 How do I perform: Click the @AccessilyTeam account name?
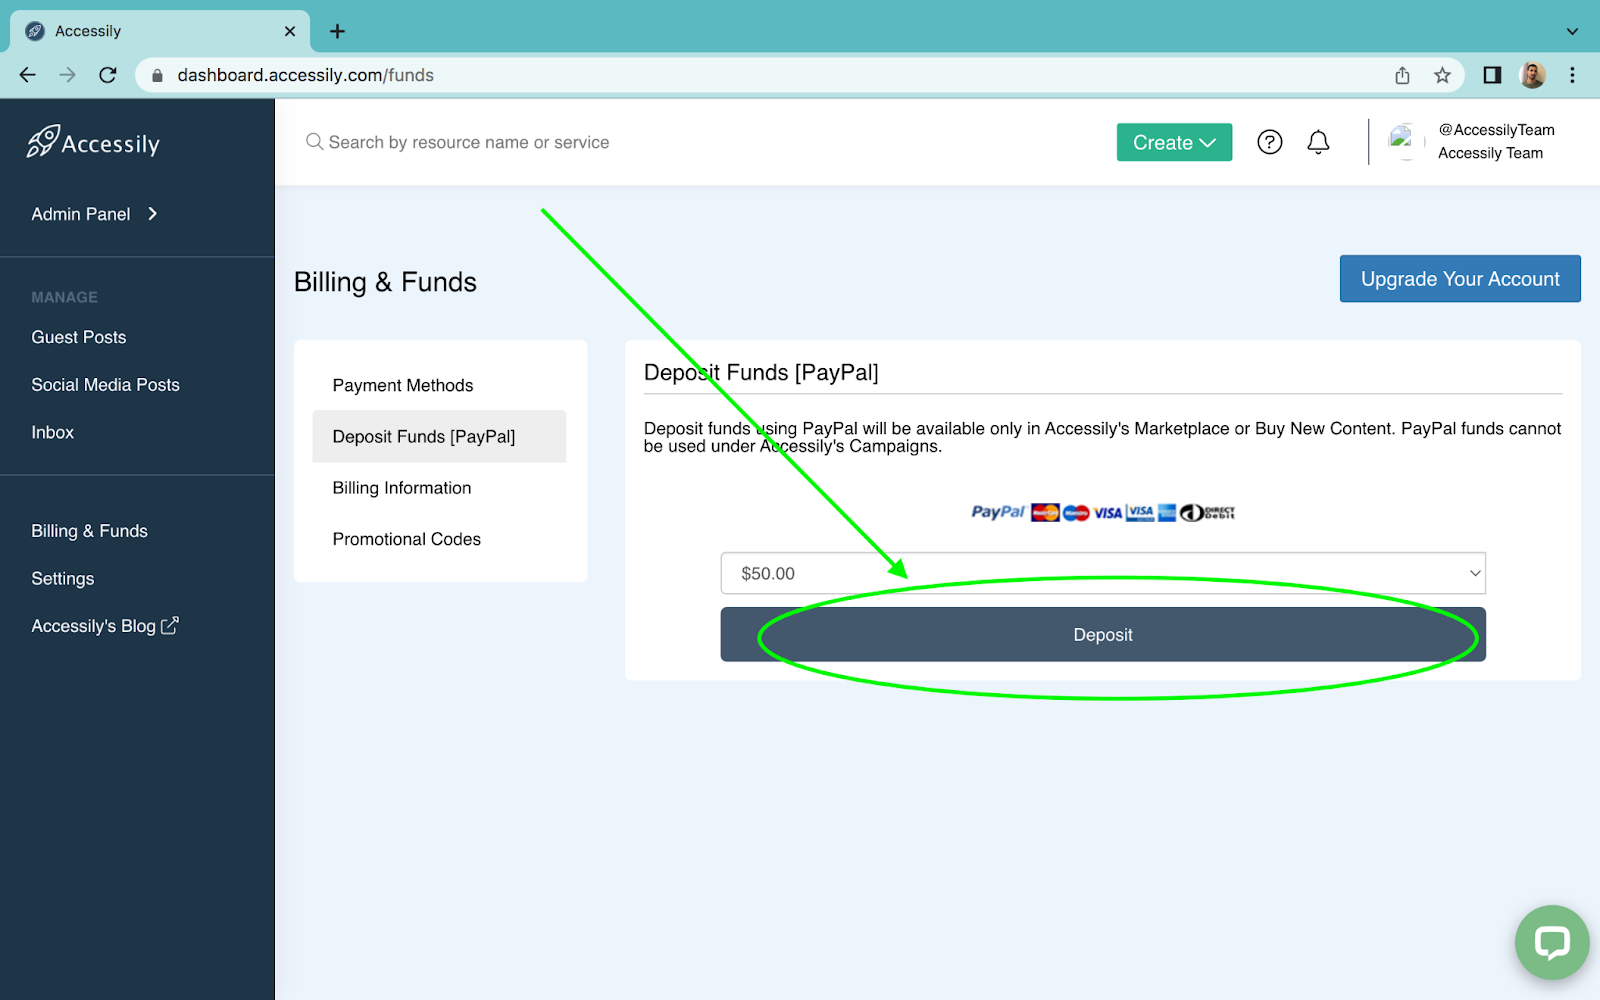1496,130
